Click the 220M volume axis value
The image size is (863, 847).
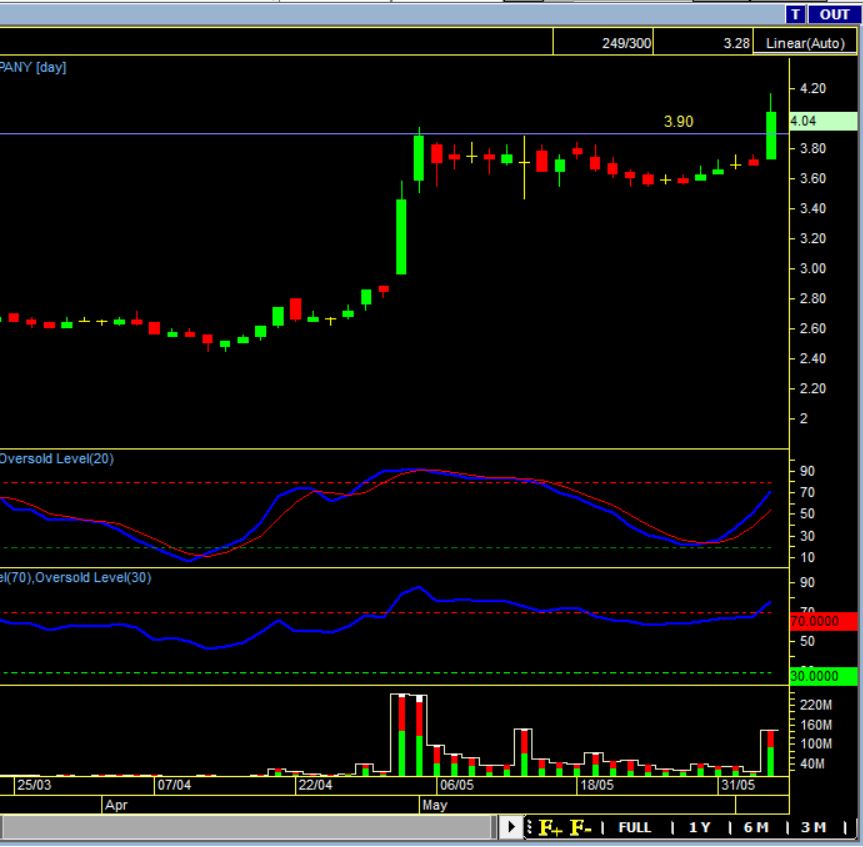[x=816, y=705]
